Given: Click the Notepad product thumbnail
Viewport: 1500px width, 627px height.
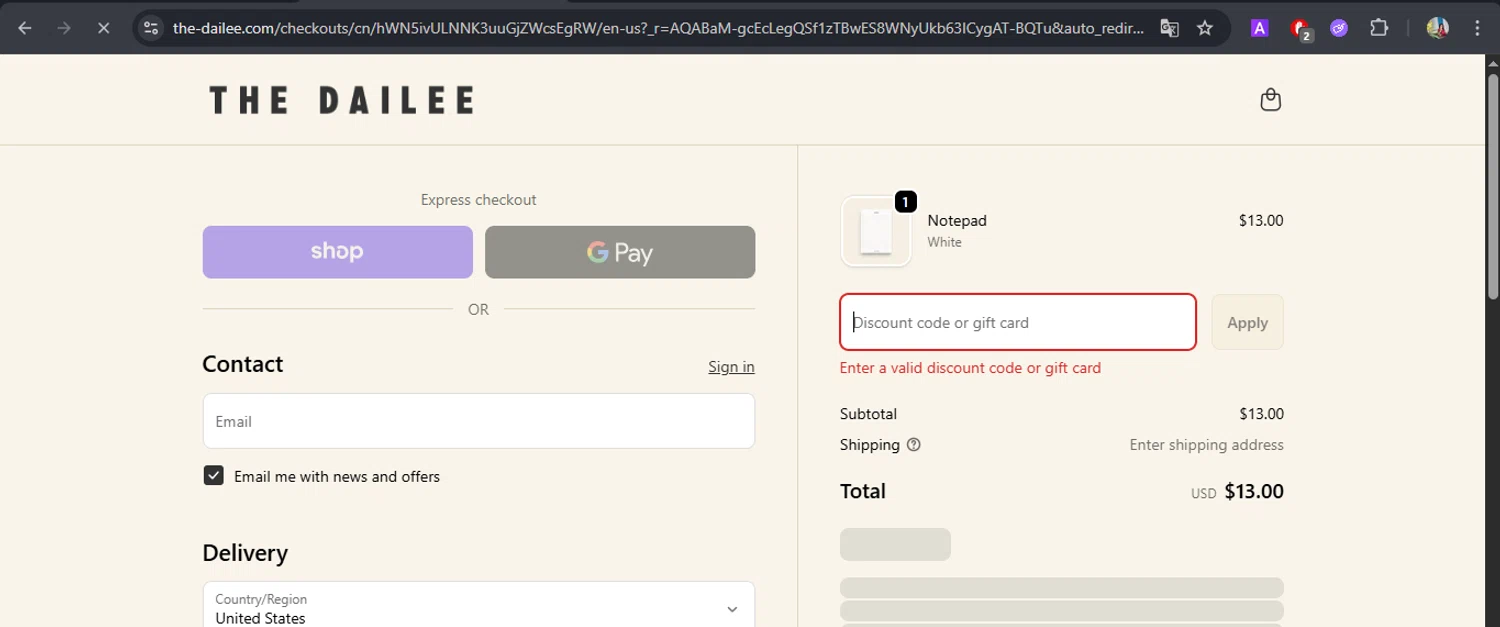Looking at the screenshot, I should coord(876,231).
